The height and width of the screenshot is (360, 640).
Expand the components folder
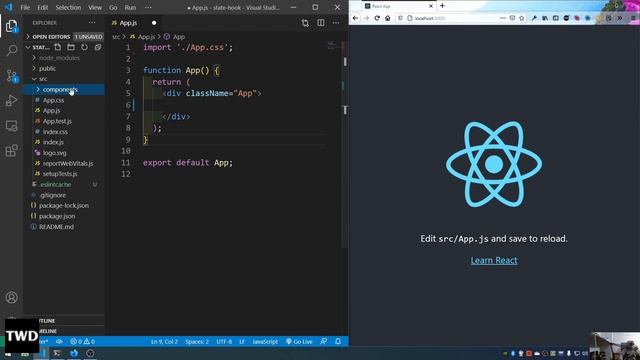[x=64, y=89]
